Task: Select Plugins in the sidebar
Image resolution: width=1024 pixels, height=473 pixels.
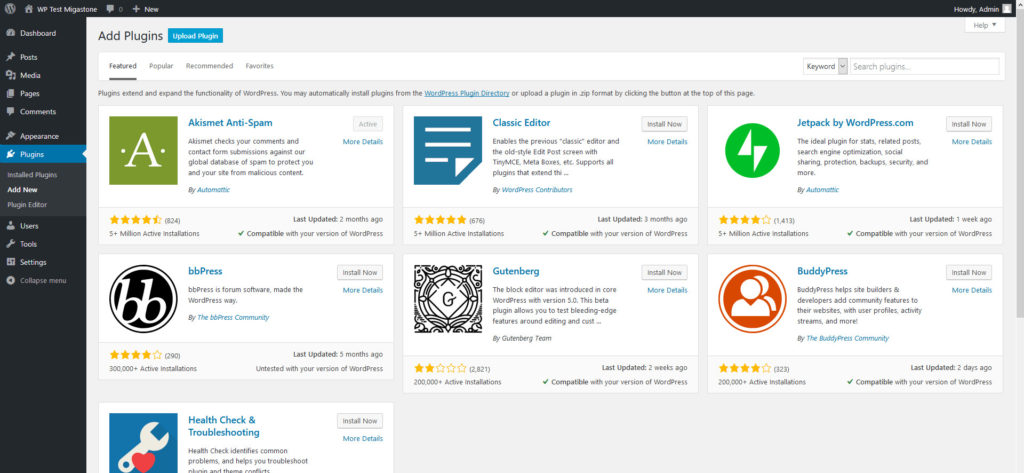Action: click(43, 154)
